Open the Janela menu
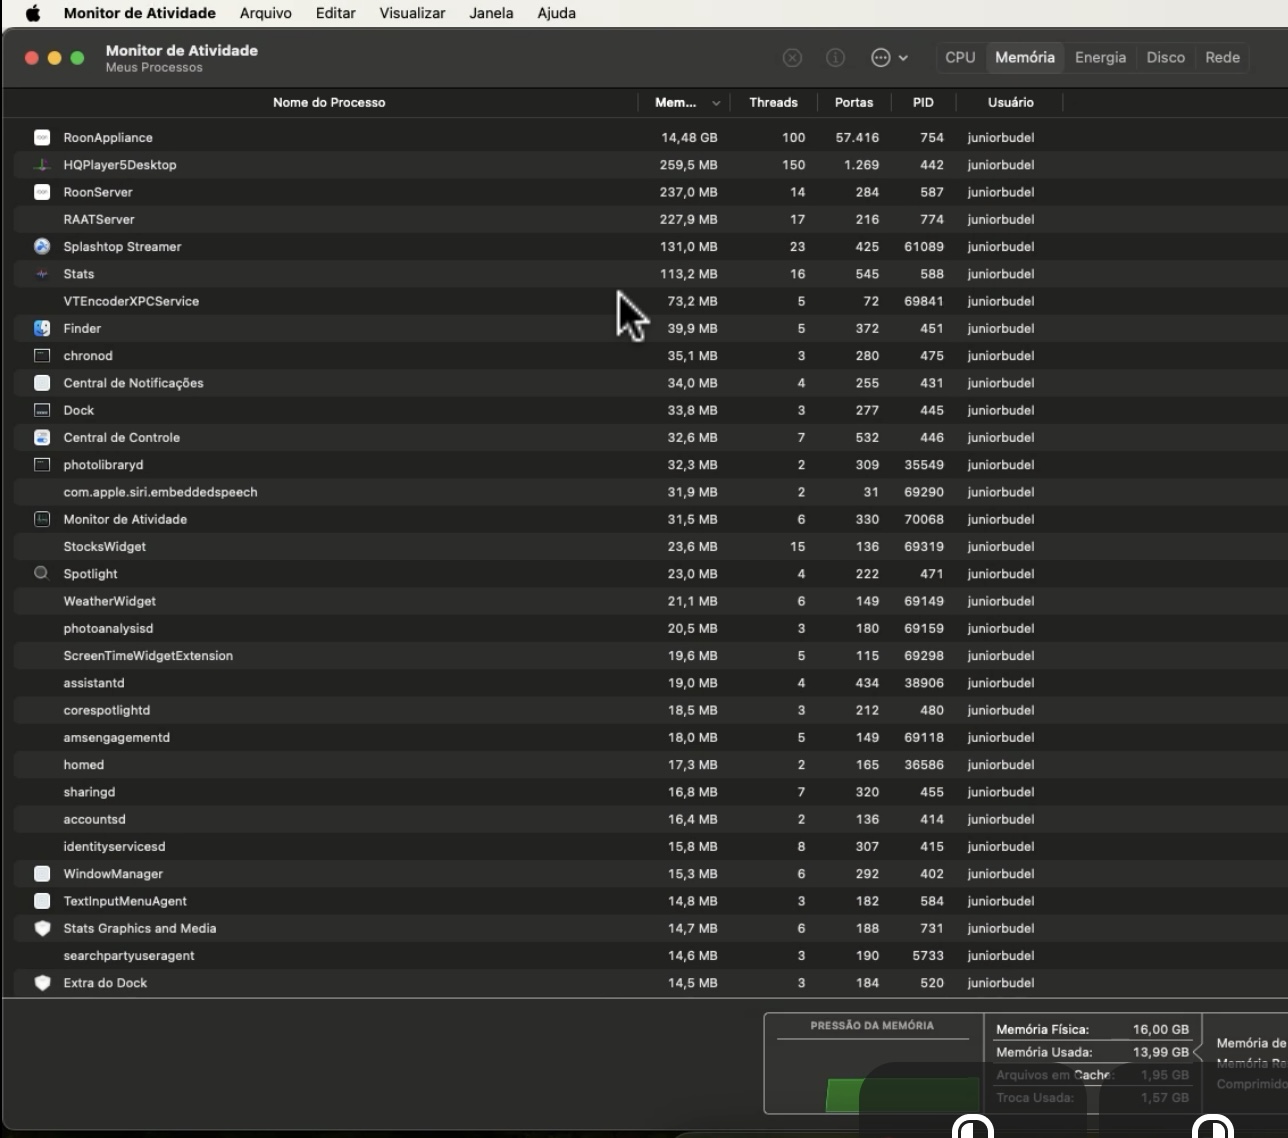The width and height of the screenshot is (1288, 1138). pos(491,13)
